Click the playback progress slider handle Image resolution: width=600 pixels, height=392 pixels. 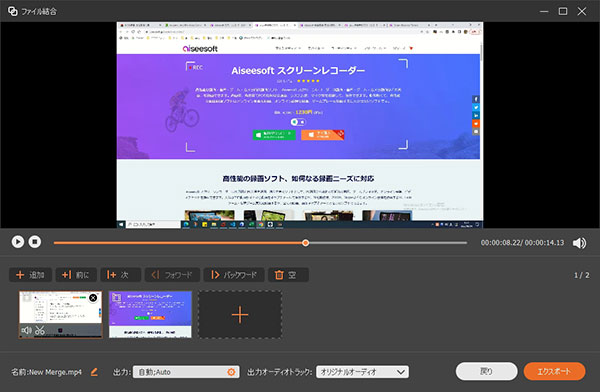click(305, 243)
